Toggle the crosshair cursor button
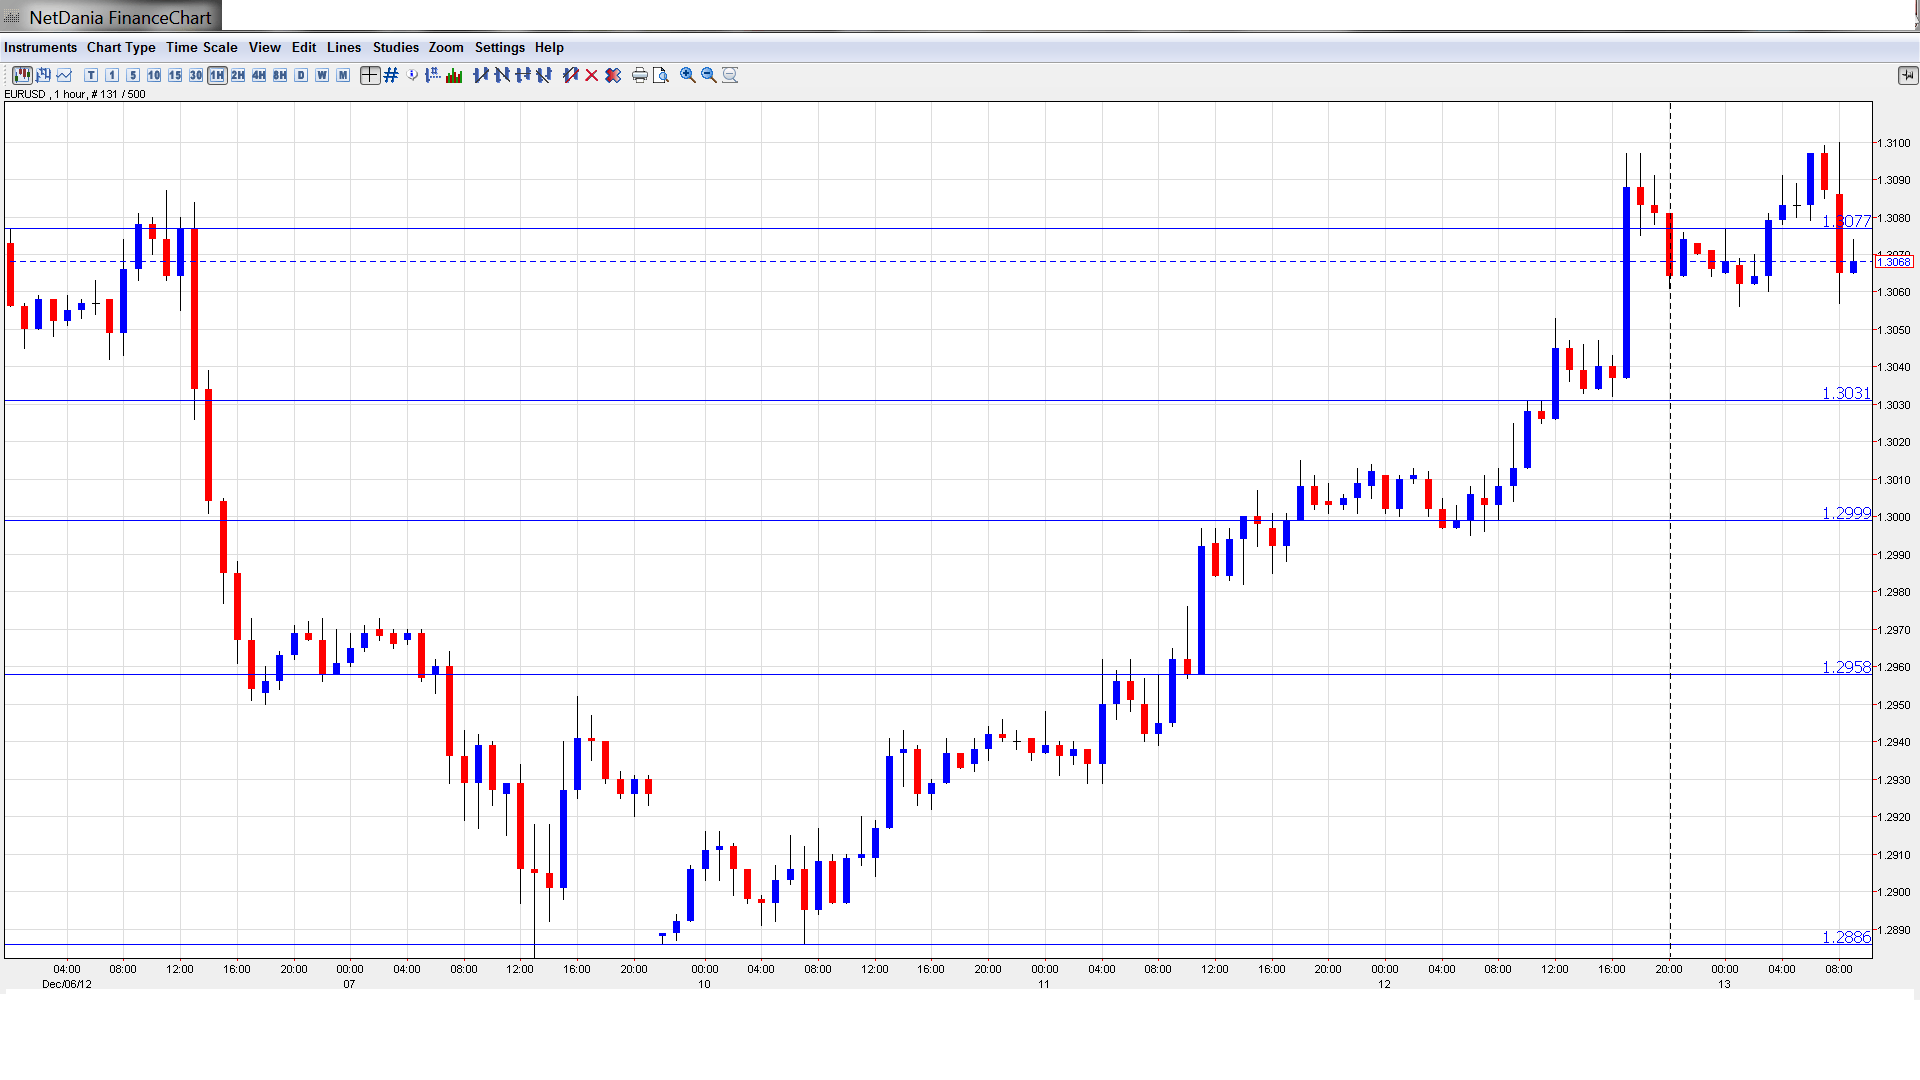 (370, 75)
